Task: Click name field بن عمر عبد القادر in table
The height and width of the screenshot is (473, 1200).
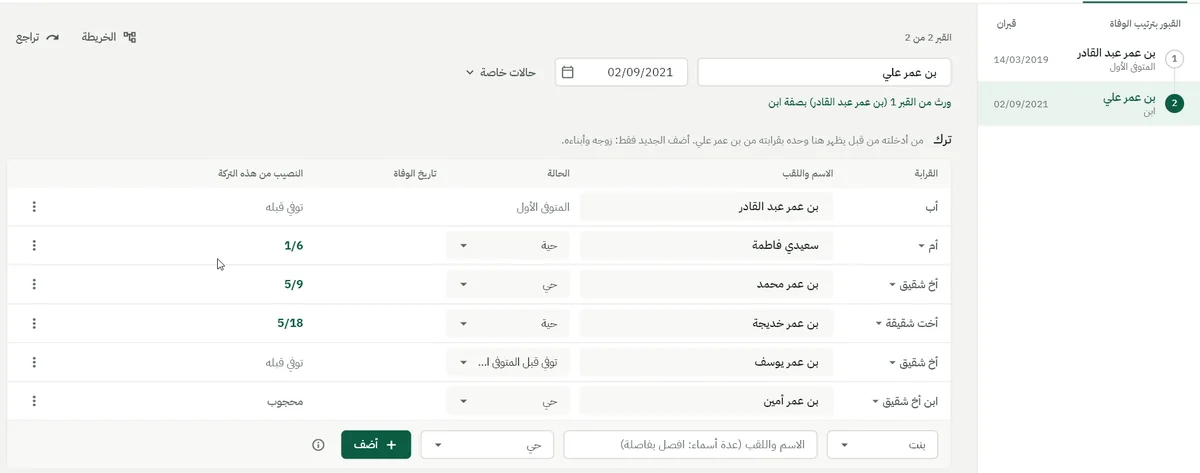Action: click(706, 207)
